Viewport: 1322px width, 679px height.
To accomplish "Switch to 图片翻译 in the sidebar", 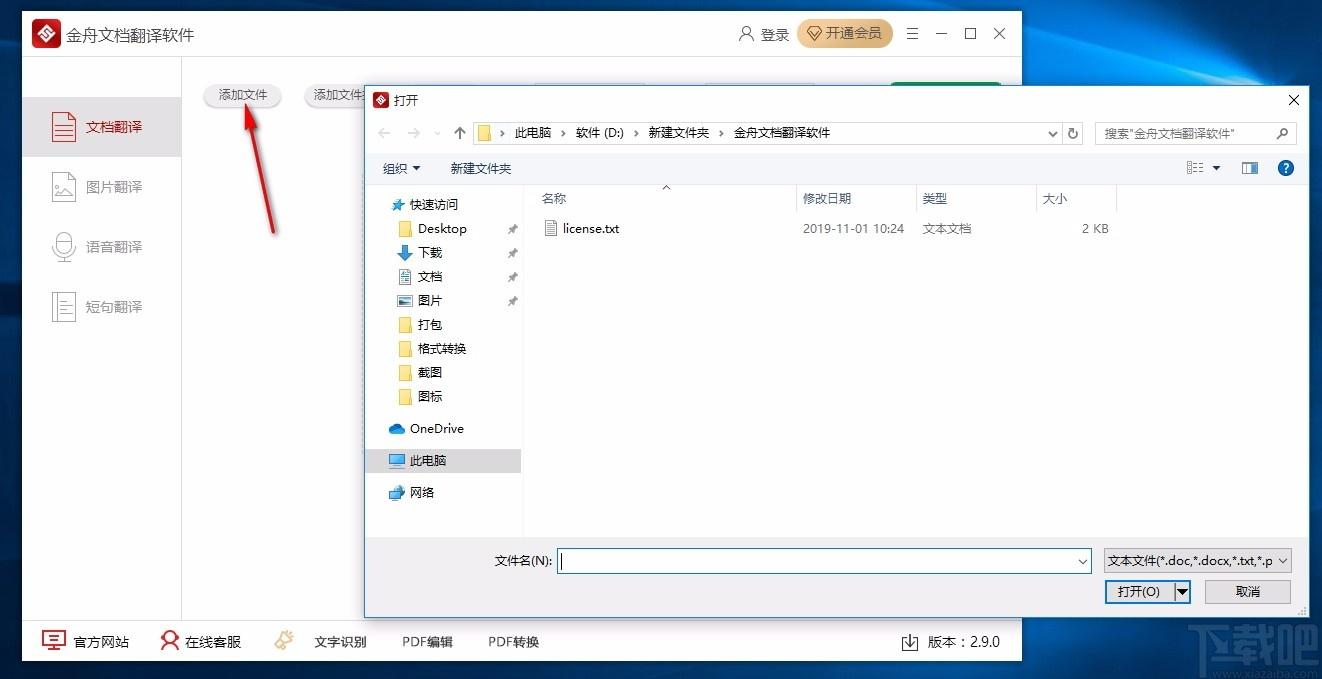I will 101,187.
